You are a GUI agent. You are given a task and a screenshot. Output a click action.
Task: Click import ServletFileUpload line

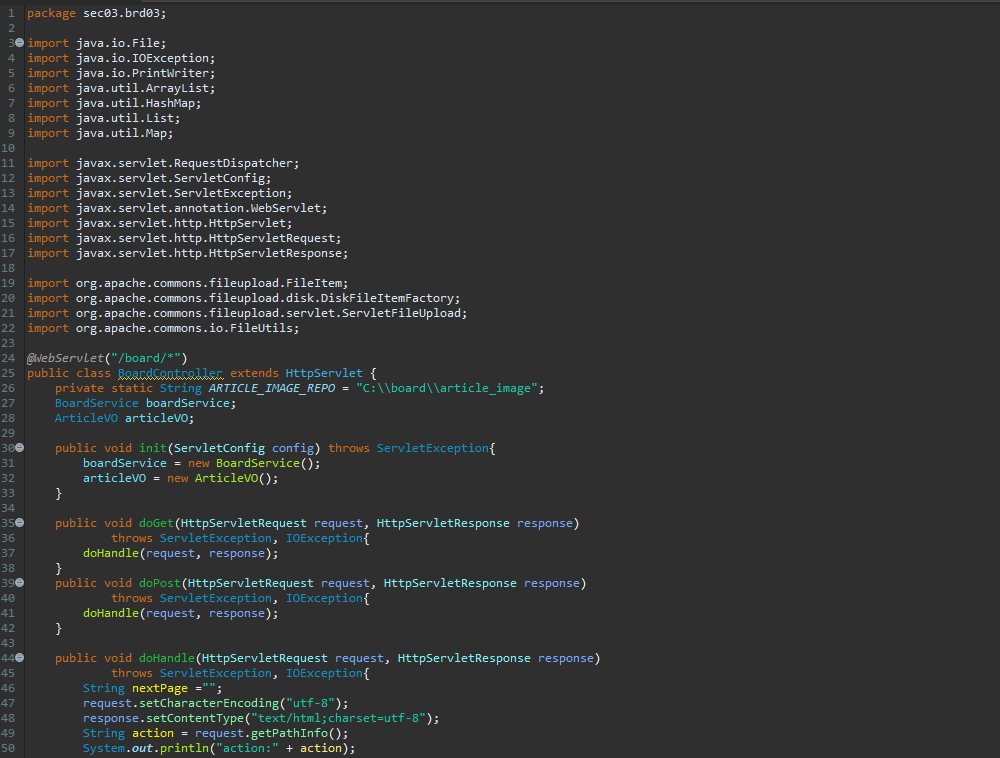click(x=247, y=313)
